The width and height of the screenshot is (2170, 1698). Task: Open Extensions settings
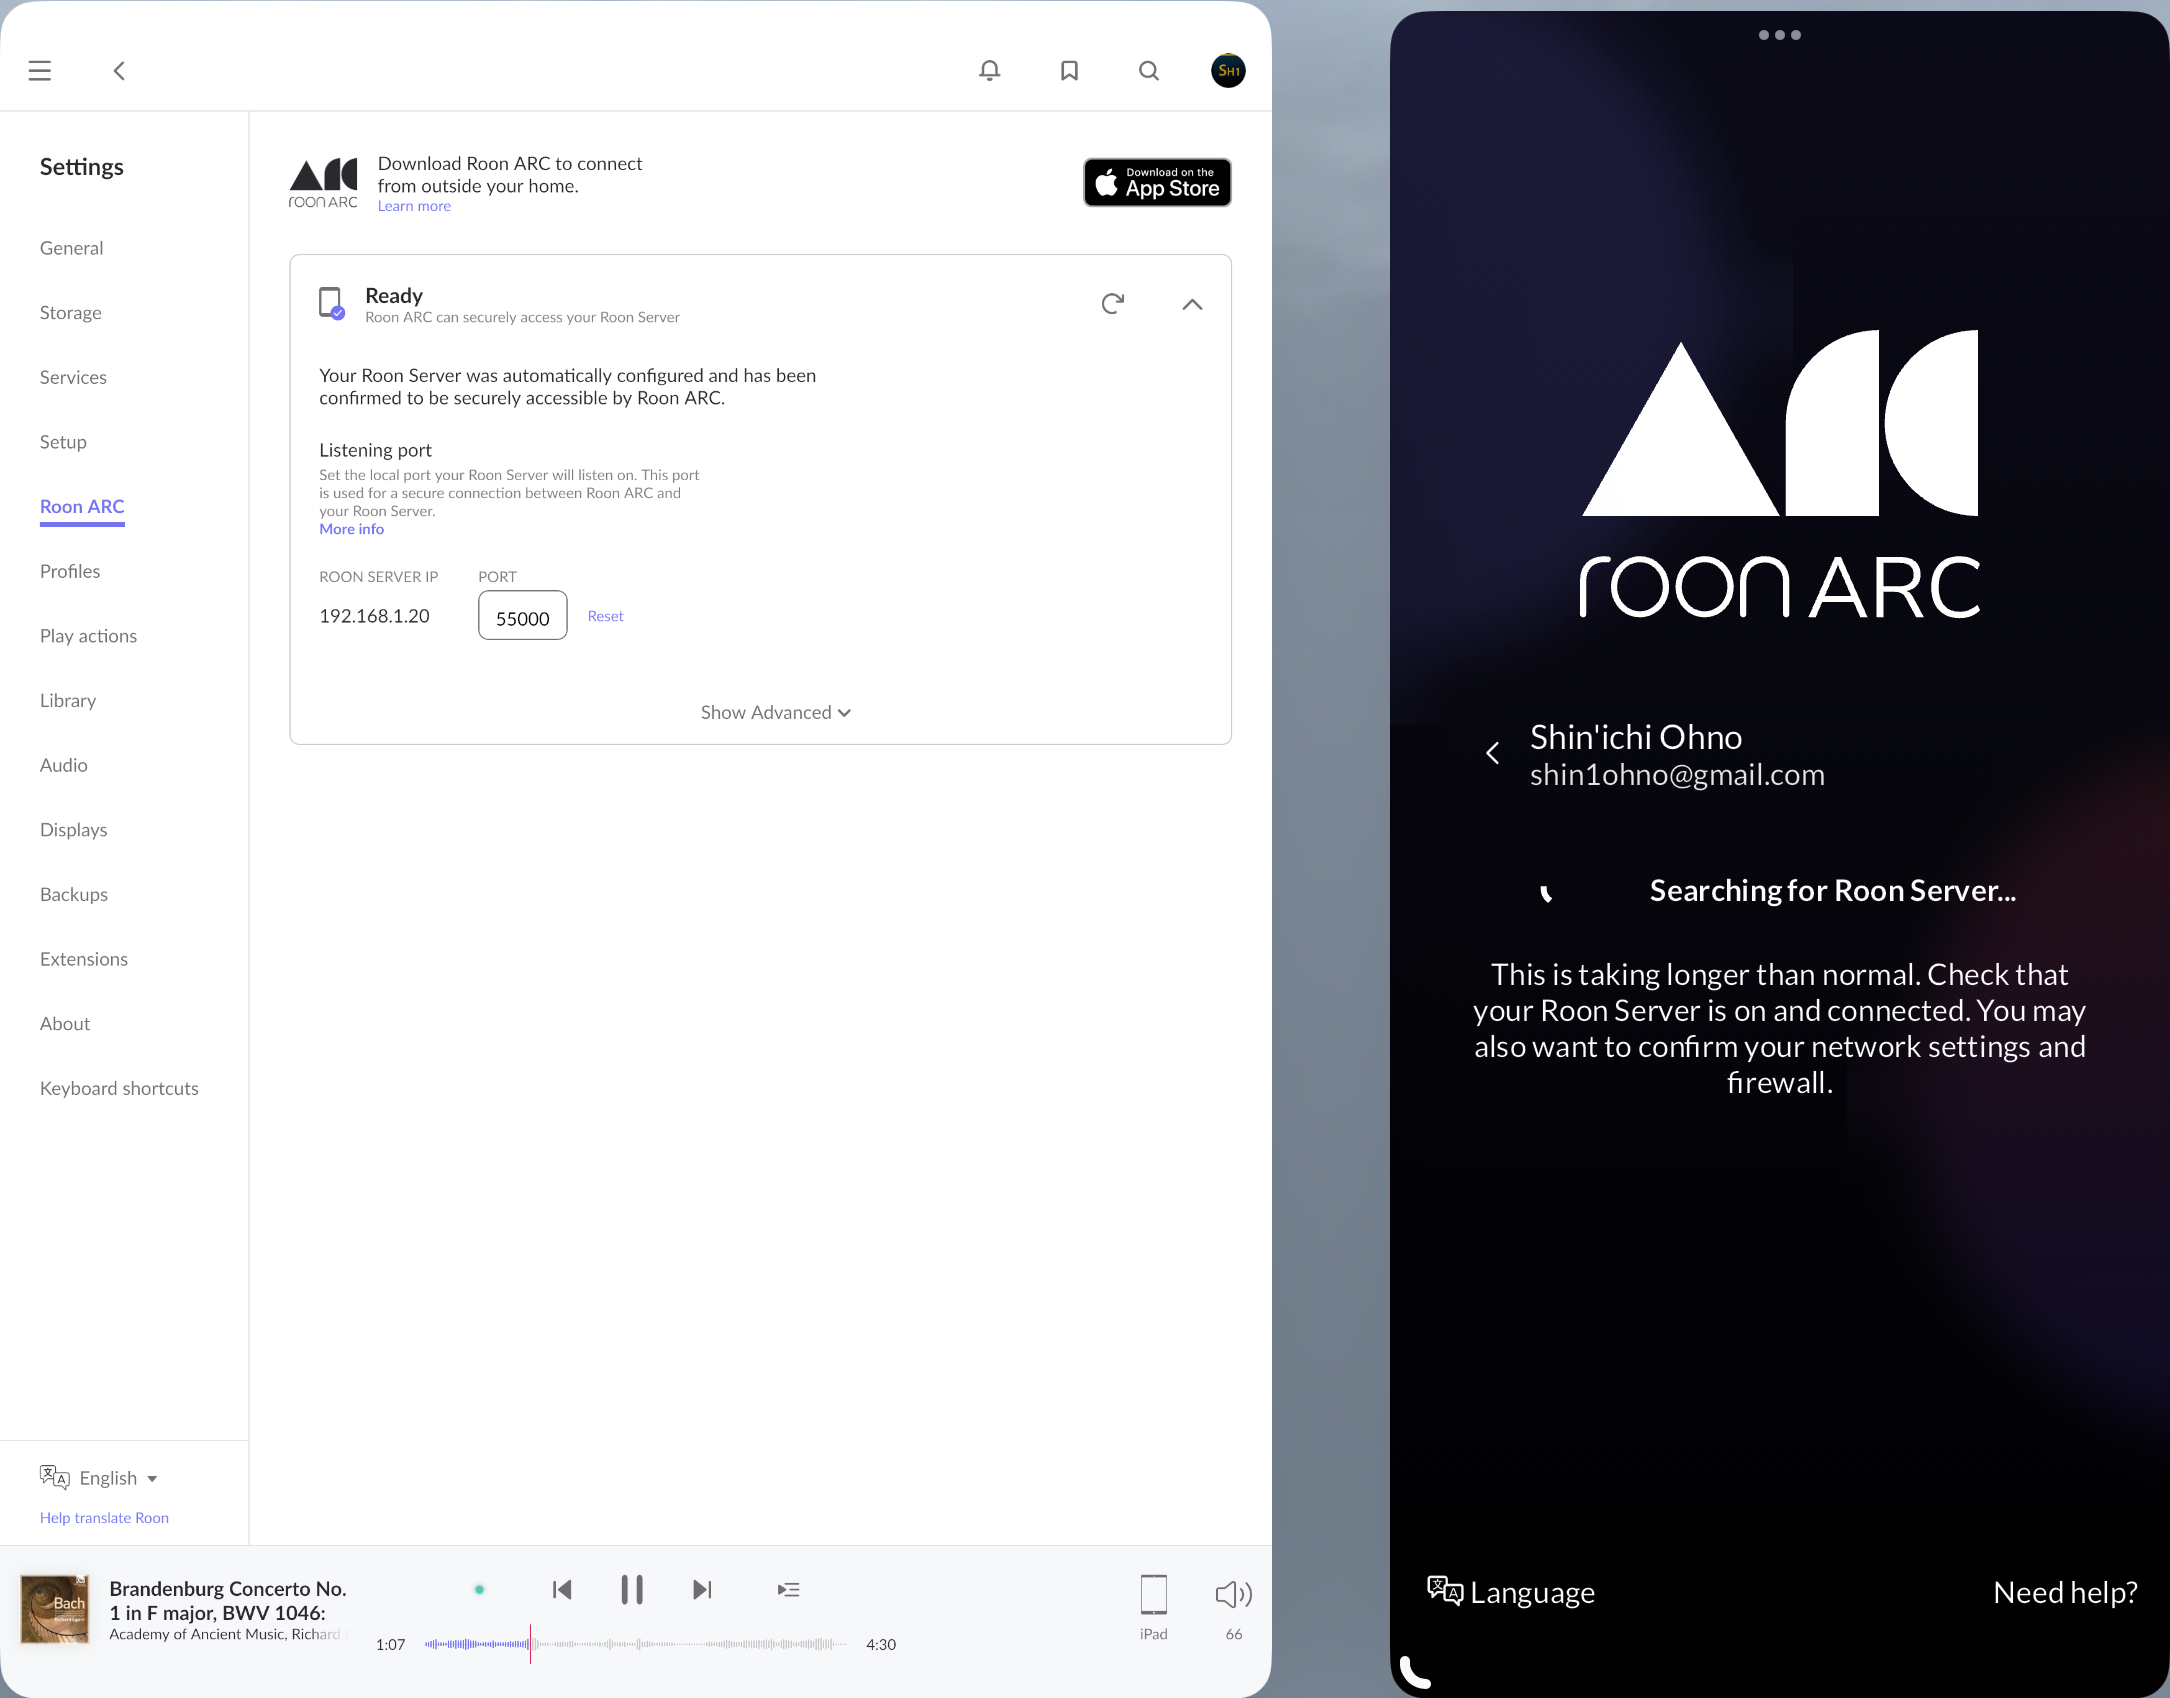(84, 960)
